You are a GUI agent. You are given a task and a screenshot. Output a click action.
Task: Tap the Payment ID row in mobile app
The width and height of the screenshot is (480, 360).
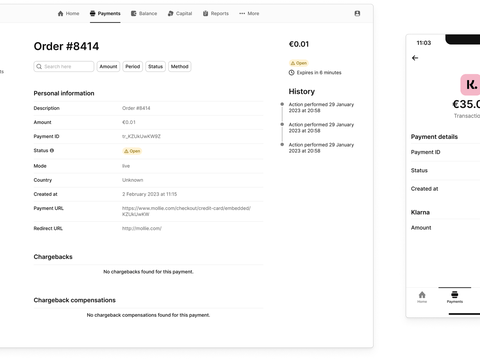(x=445, y=152)
